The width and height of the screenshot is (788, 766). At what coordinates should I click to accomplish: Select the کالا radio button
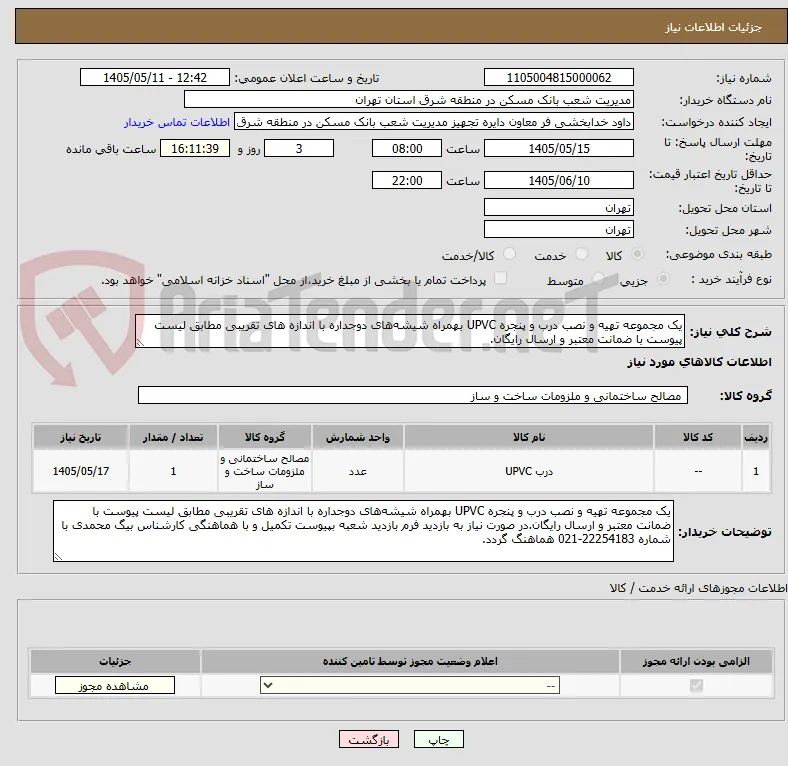[637, 254]
